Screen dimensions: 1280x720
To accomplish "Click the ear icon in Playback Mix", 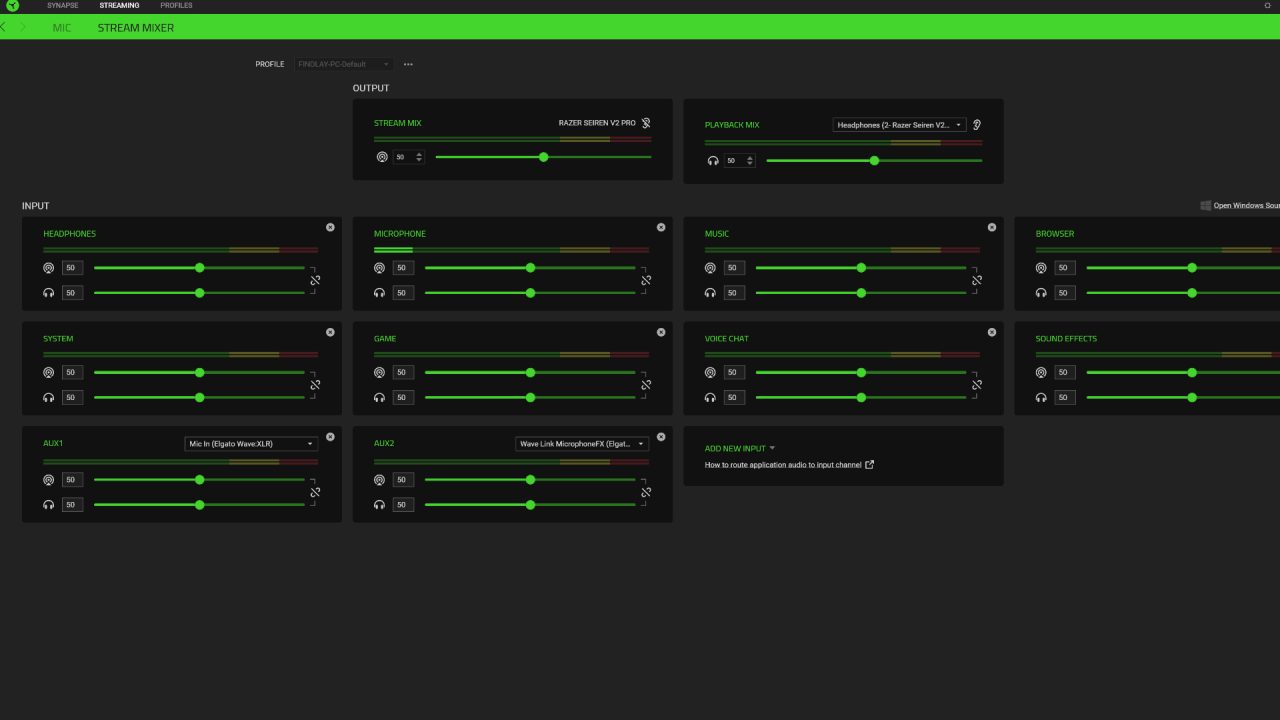I will point(977,125).
